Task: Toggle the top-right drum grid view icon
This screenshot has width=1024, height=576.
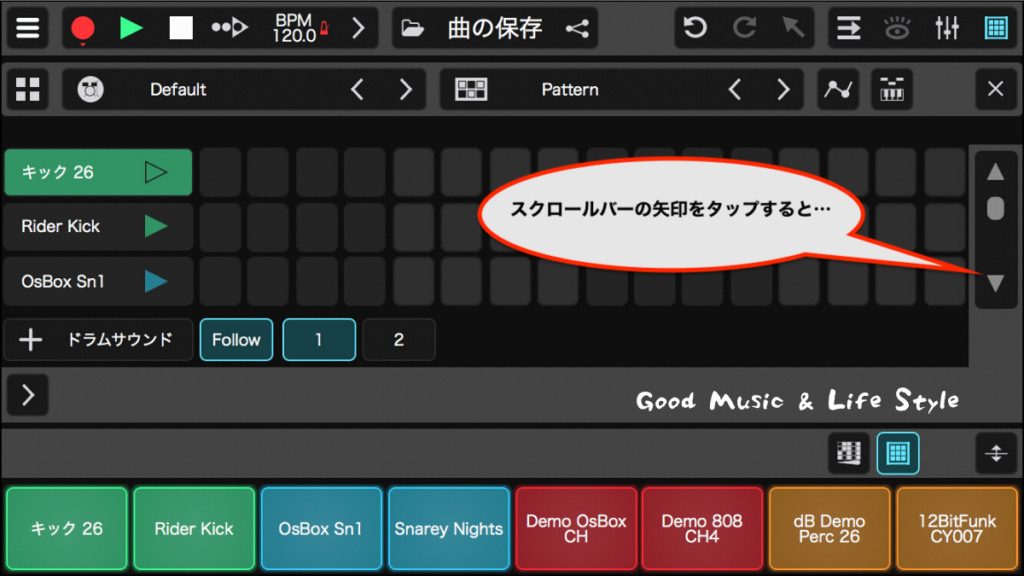Action: (x=996, y=28)
